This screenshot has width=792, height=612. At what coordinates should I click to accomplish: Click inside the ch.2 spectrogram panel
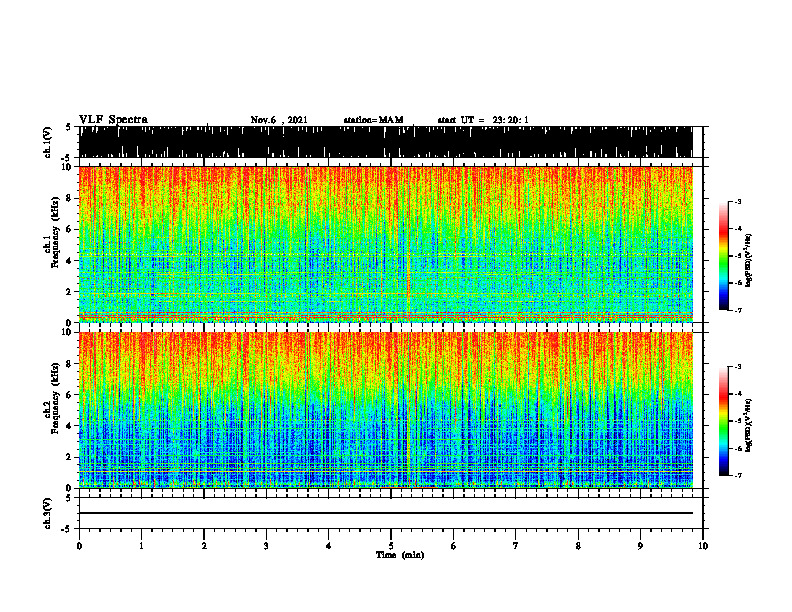coord(386,410)
